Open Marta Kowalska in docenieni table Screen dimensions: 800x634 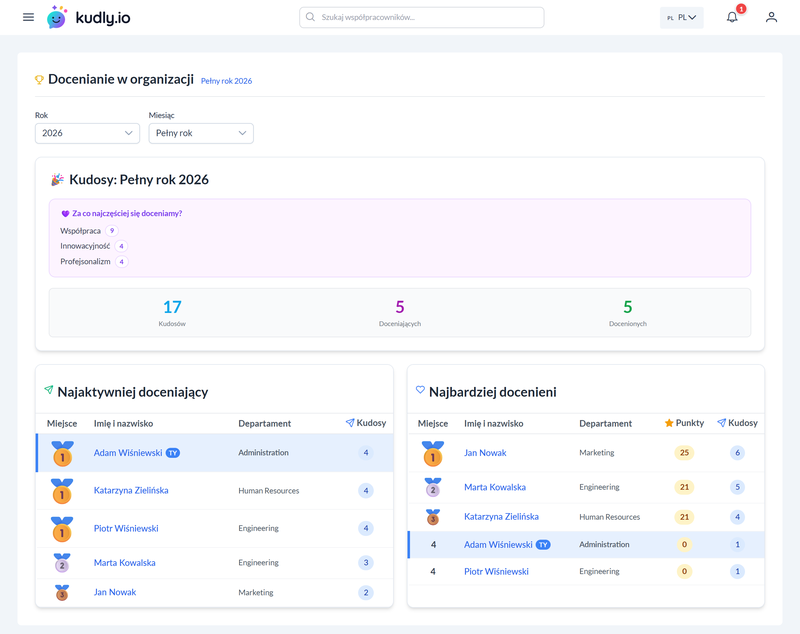495,487
